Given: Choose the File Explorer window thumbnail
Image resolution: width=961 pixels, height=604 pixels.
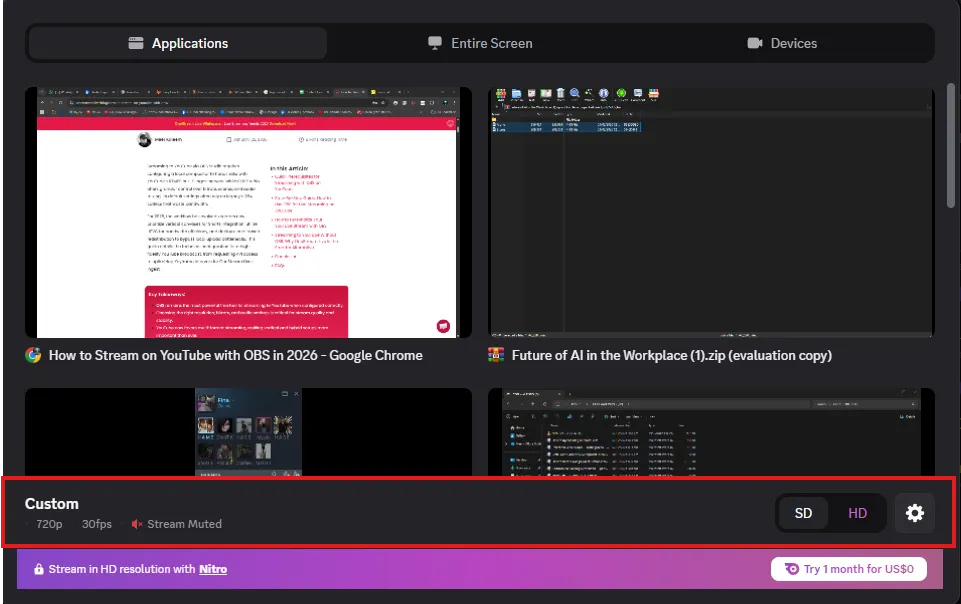Looking at the screenshot, I should click(711, 430).
